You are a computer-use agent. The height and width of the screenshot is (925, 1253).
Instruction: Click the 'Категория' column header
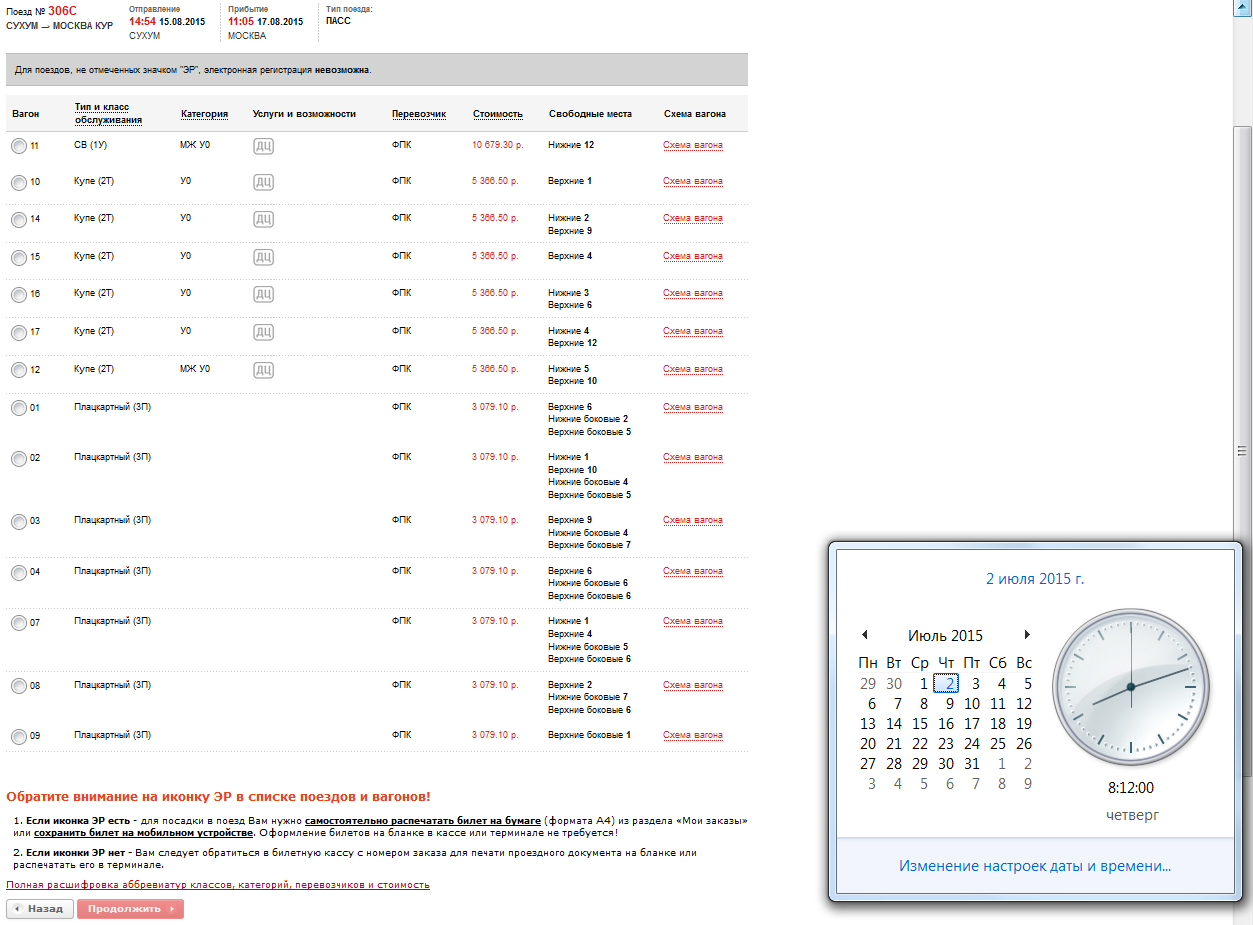(204, 114)
